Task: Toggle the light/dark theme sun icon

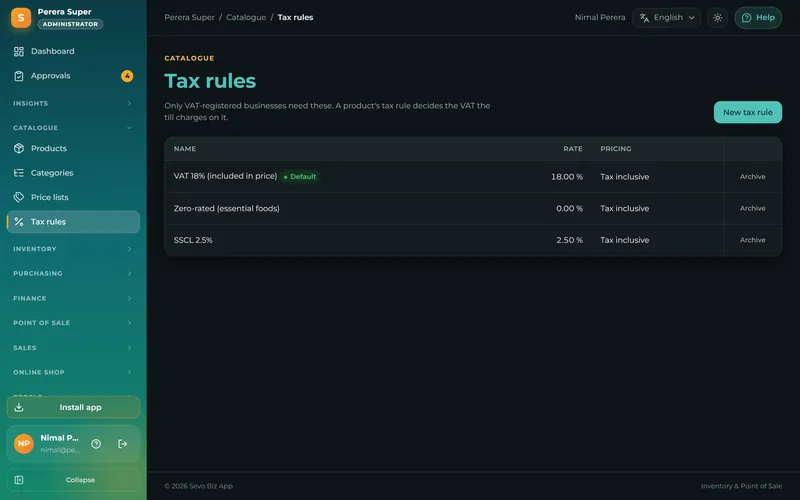Action: click(x=717, y=17)
